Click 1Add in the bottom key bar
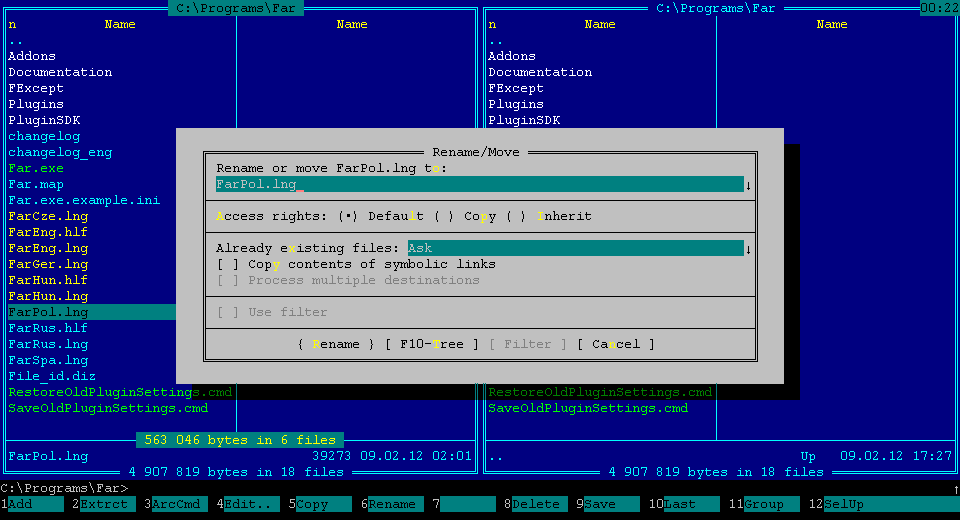 [36, 504]
